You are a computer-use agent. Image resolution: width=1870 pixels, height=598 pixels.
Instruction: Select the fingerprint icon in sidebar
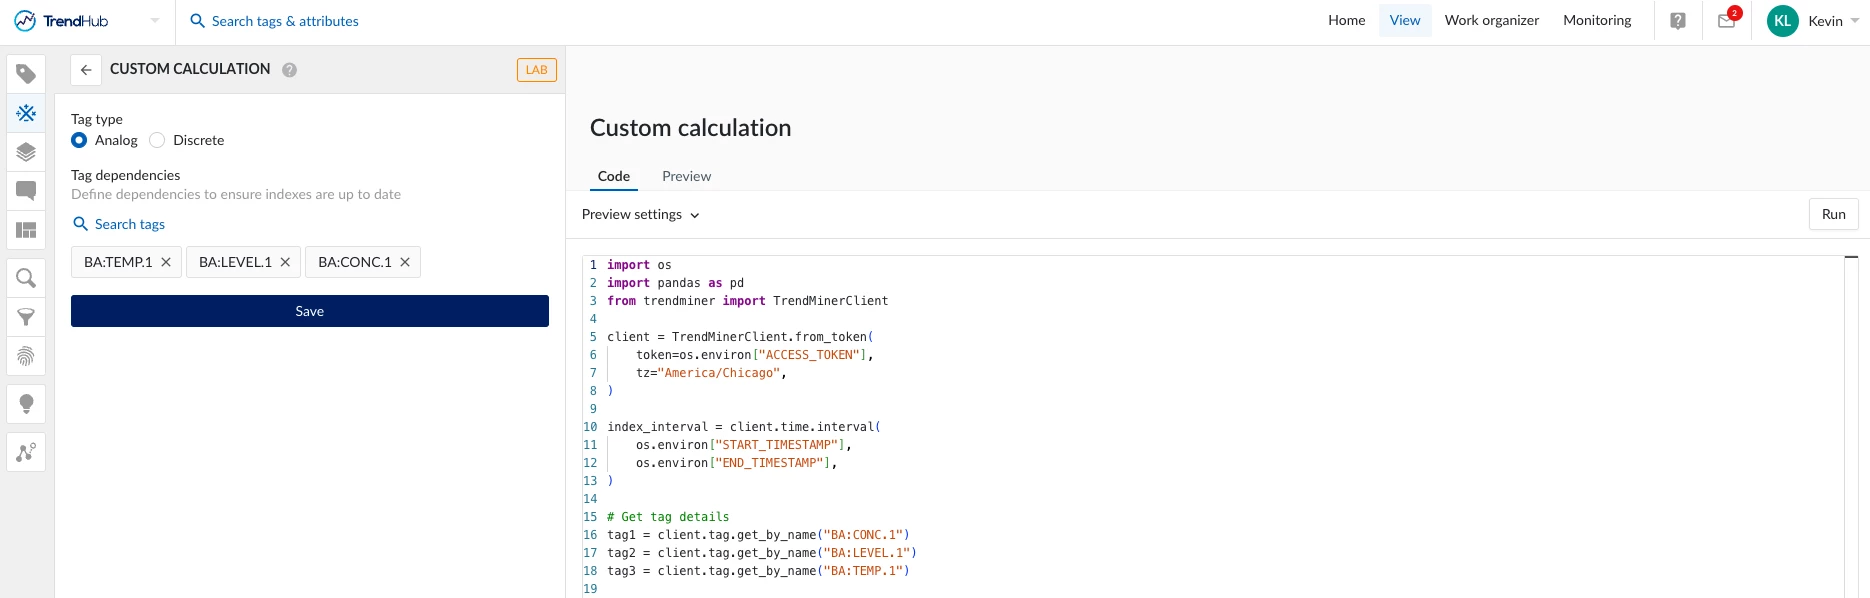click(26, 356)
